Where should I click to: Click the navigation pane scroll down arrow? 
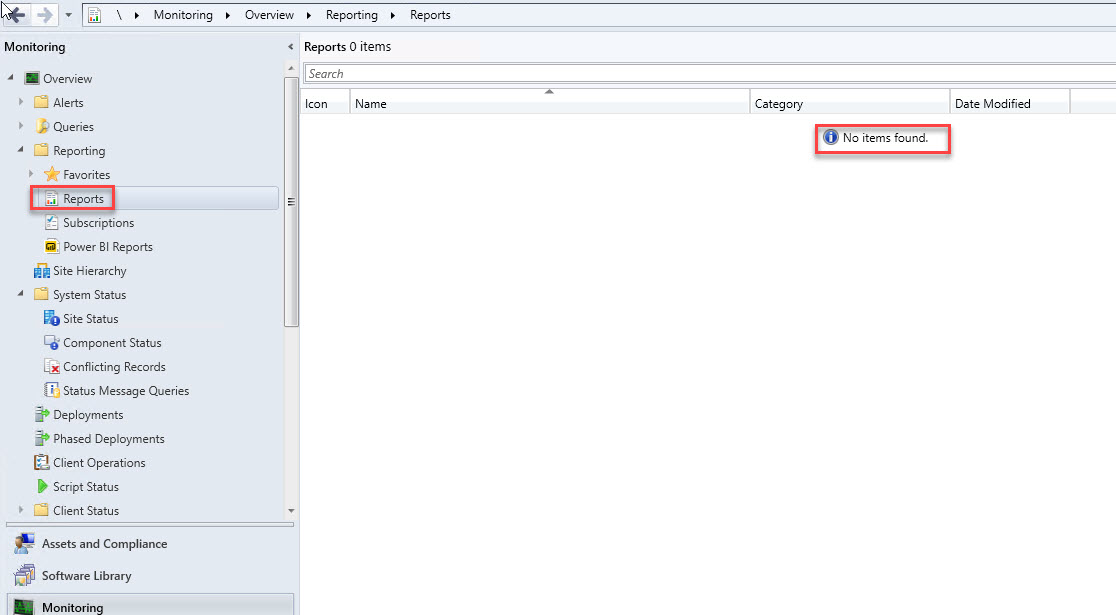tap(291, 511)
